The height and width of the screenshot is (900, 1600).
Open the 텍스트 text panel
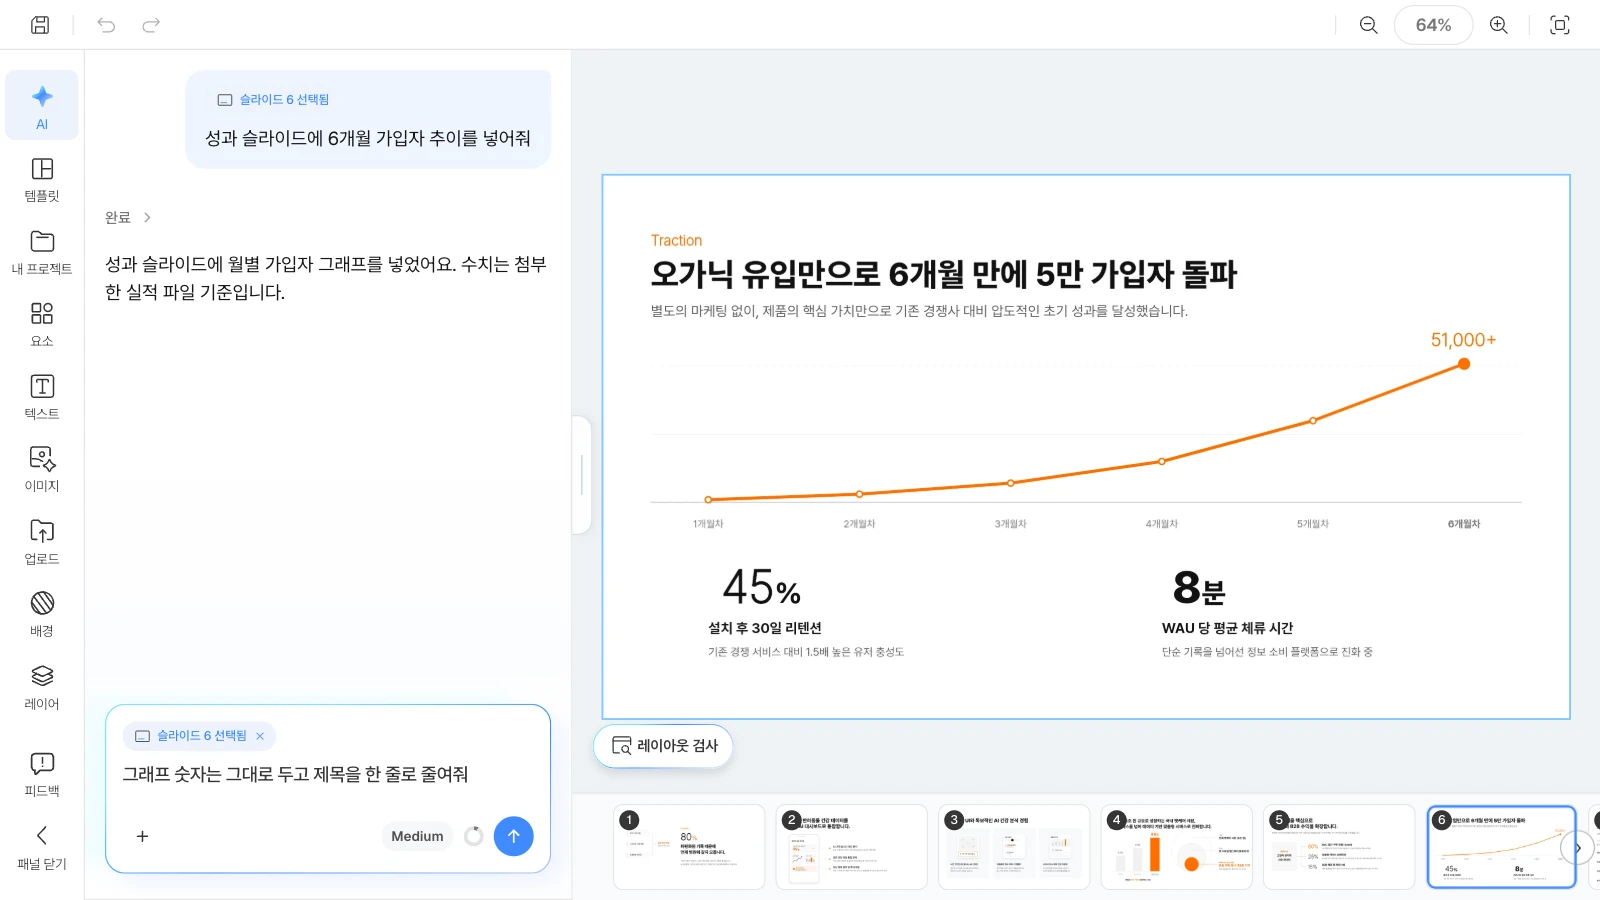pyautogui.click(x=42, y=397)
